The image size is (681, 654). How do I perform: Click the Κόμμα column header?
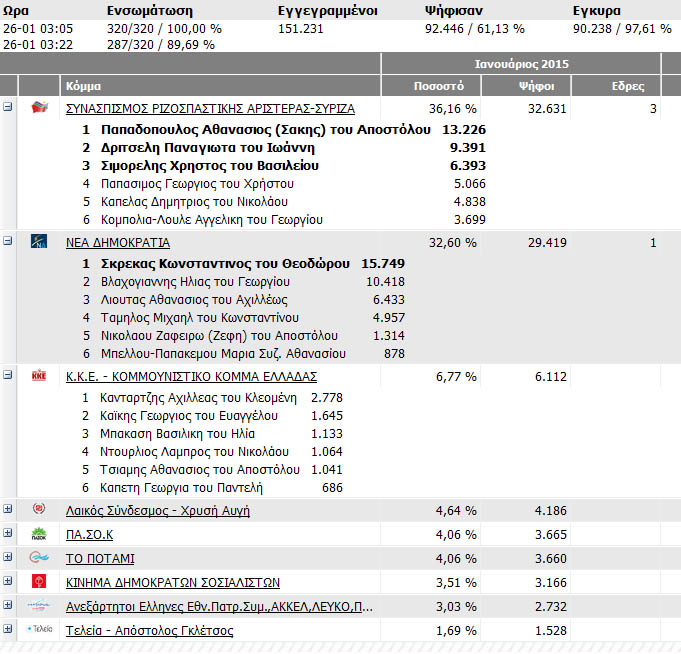[x=82, y=86]
